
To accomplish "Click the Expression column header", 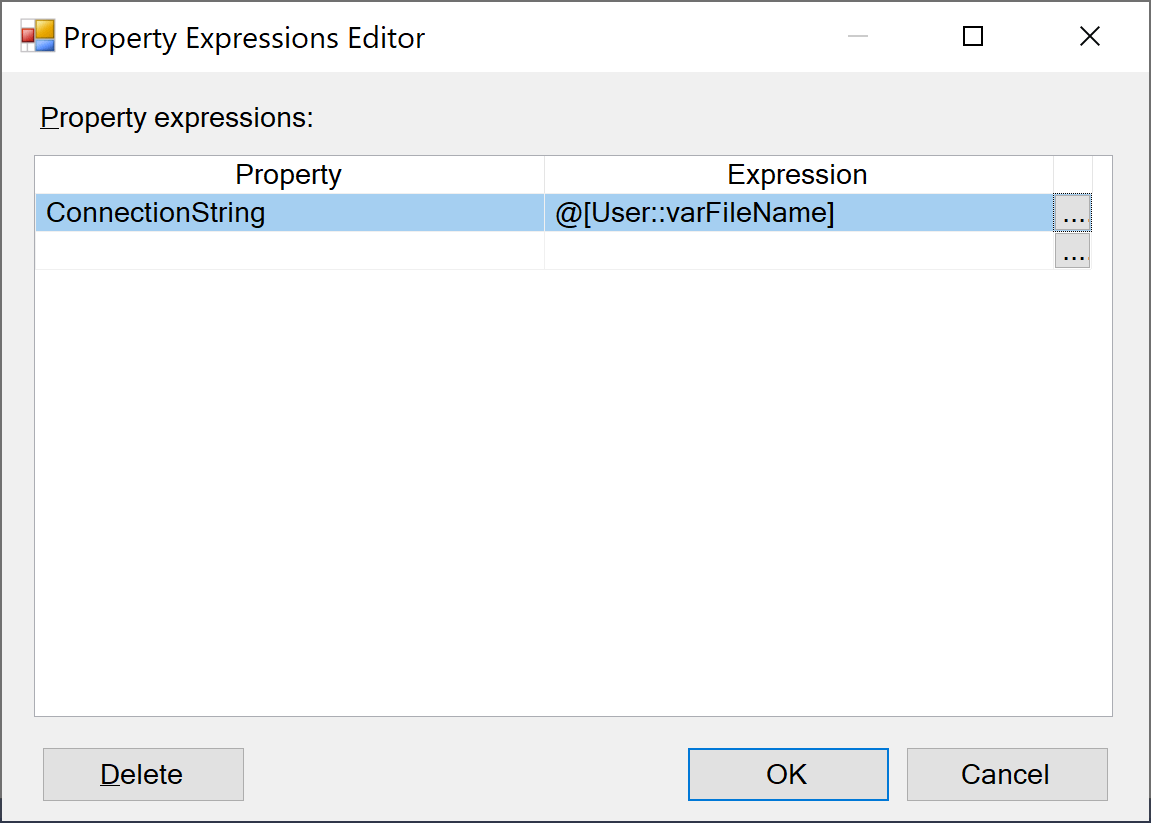I will (797, 174).
